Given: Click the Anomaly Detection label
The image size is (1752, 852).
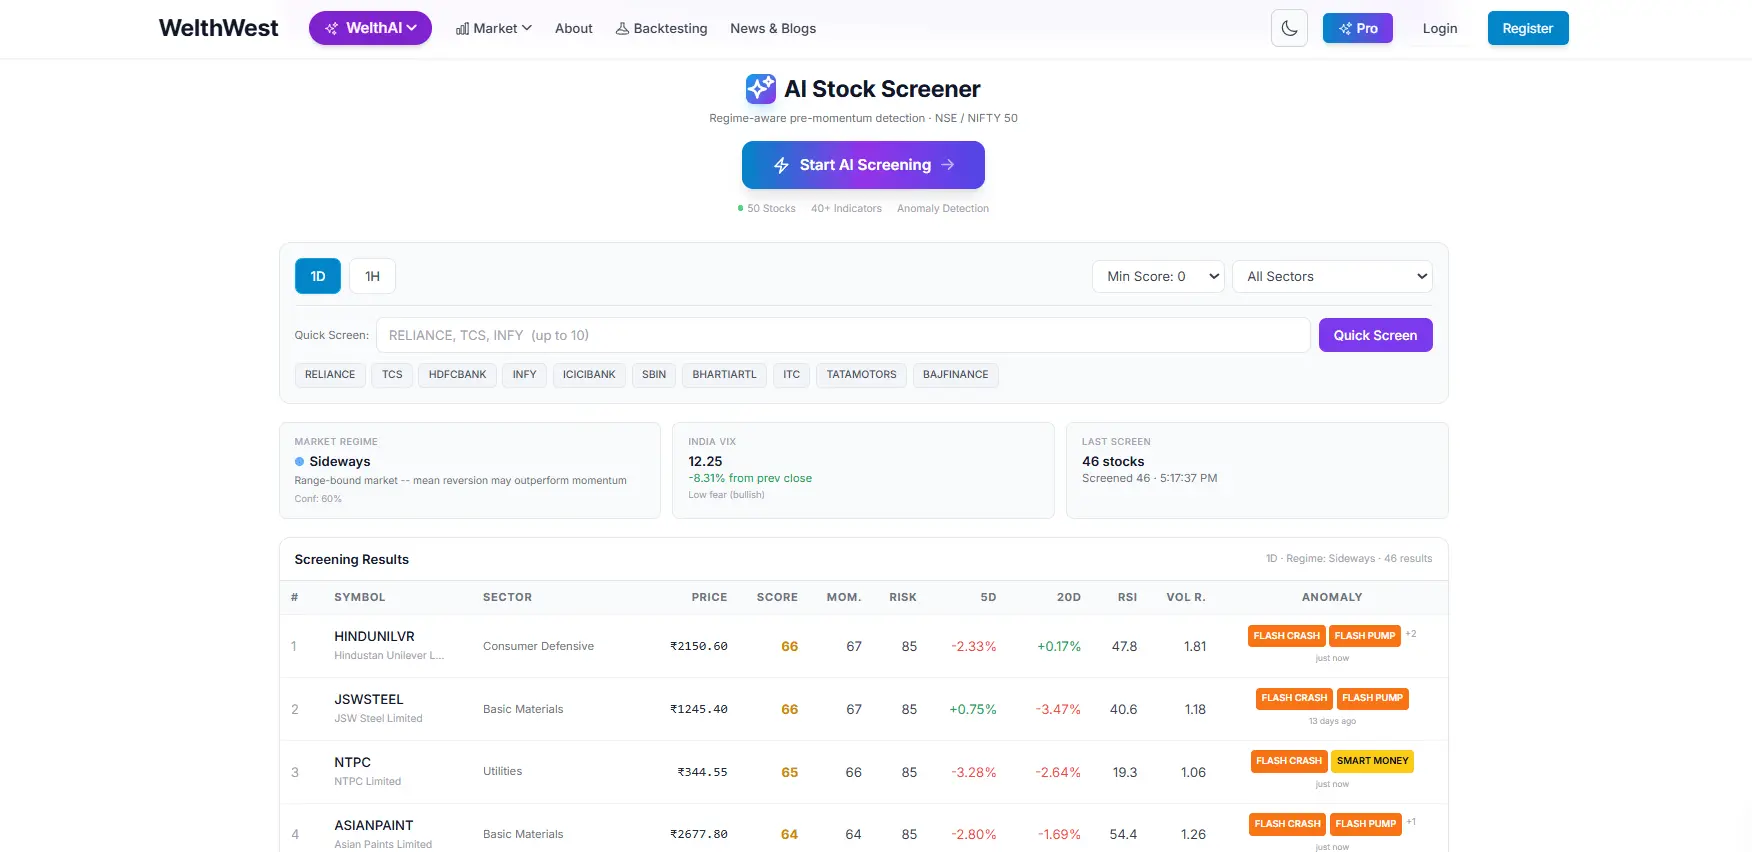Looking at the screenshot, I should click(943, 208).
